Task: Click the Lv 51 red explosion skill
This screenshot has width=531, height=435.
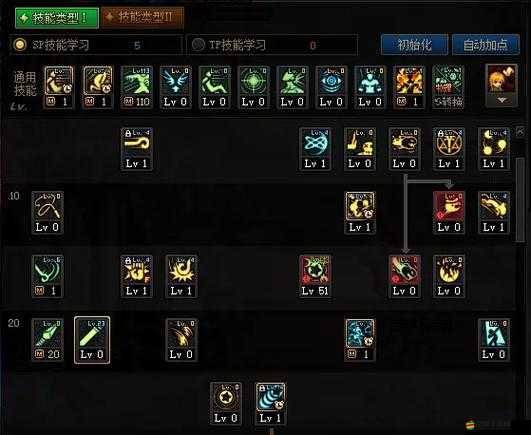Action: click(x=315, y=276)
